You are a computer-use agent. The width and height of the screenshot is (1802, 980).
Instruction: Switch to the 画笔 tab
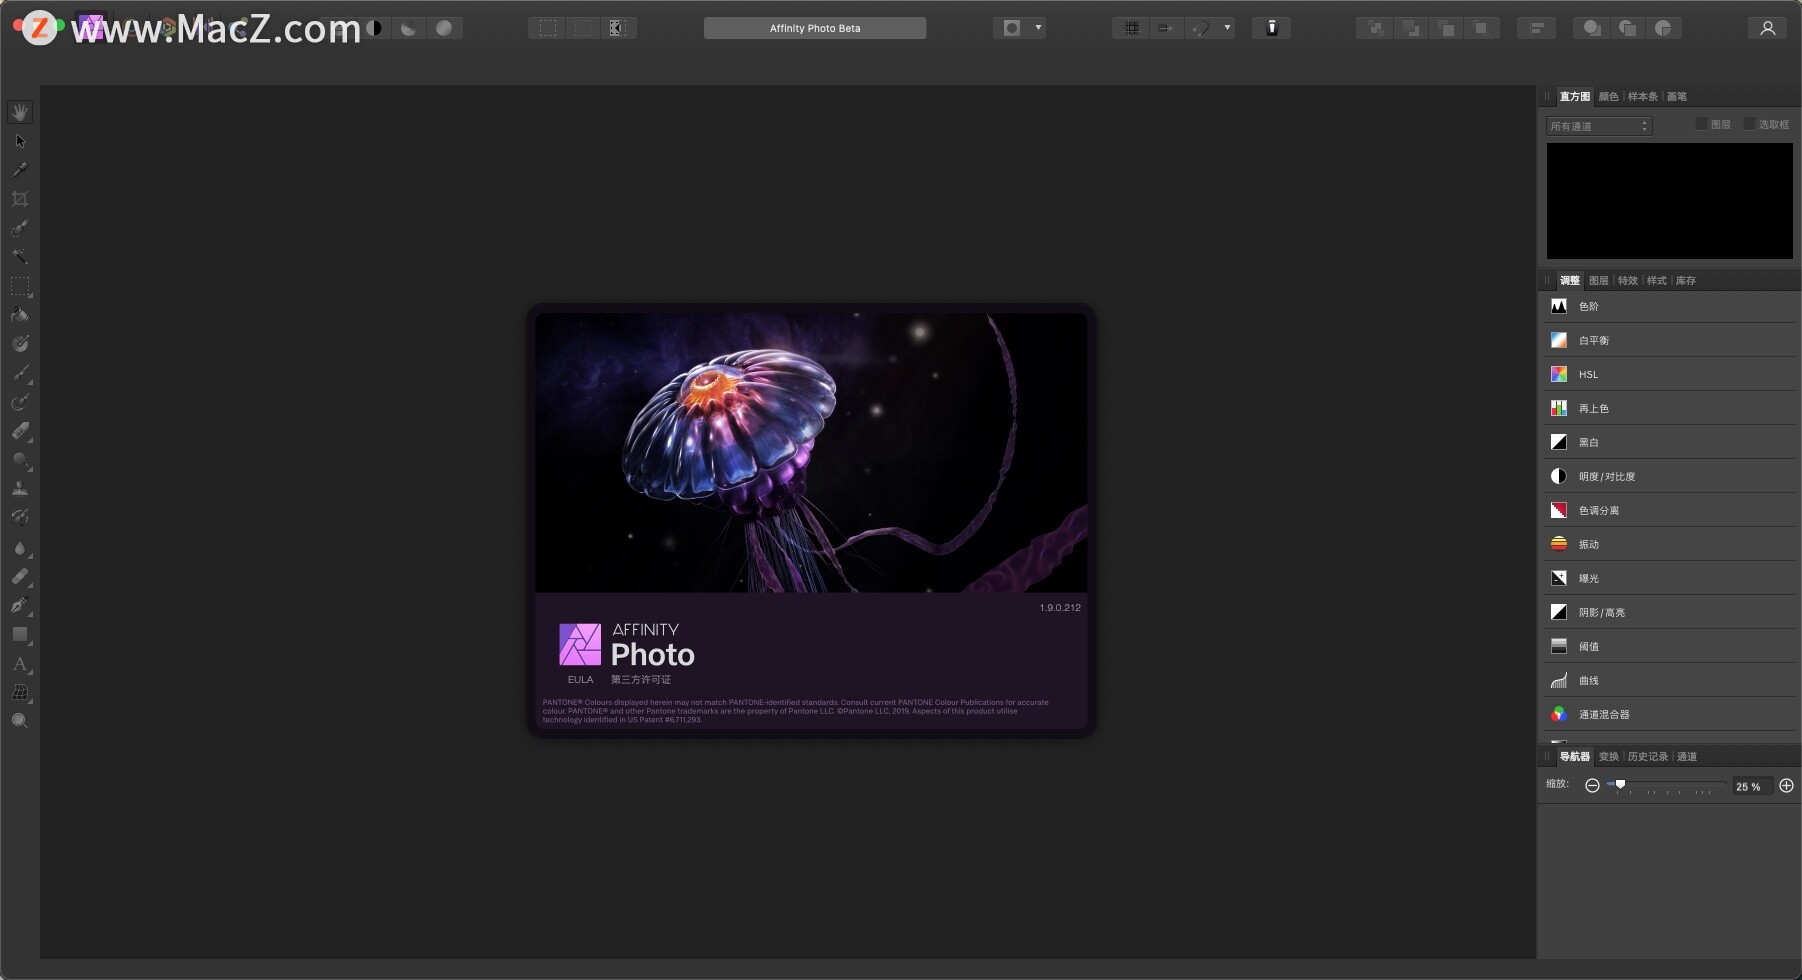click(1677, 97)
